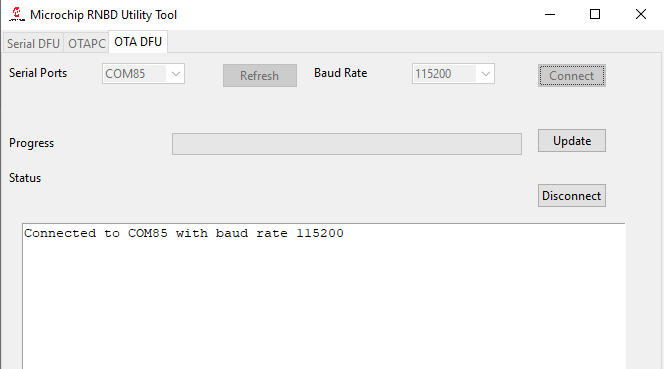The image size is (664, 369).
Task: Click the Microchip RNBD Utility Tool title text
Action: 103,15
